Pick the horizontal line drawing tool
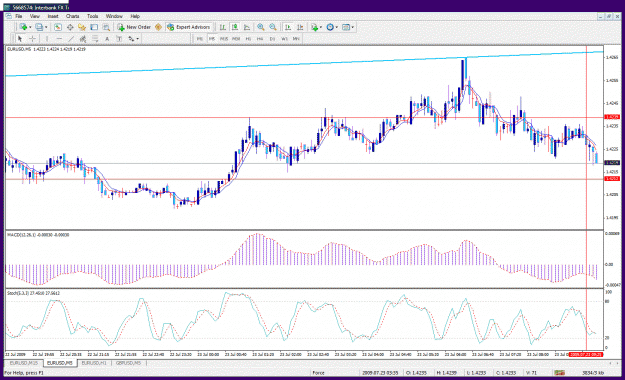The height and width of the screenshot is (380, 625). pyautogui.click(x=59, y=39)
